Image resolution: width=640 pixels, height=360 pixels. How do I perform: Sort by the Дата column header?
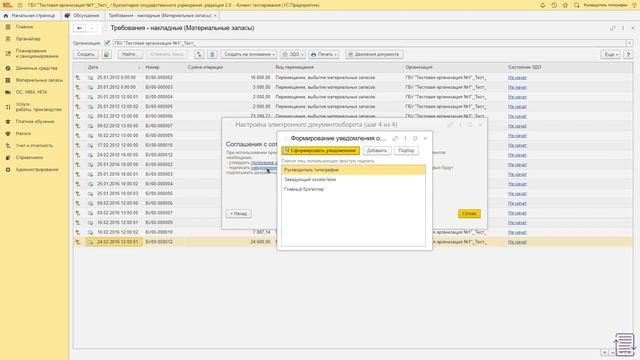coord(113,67)
